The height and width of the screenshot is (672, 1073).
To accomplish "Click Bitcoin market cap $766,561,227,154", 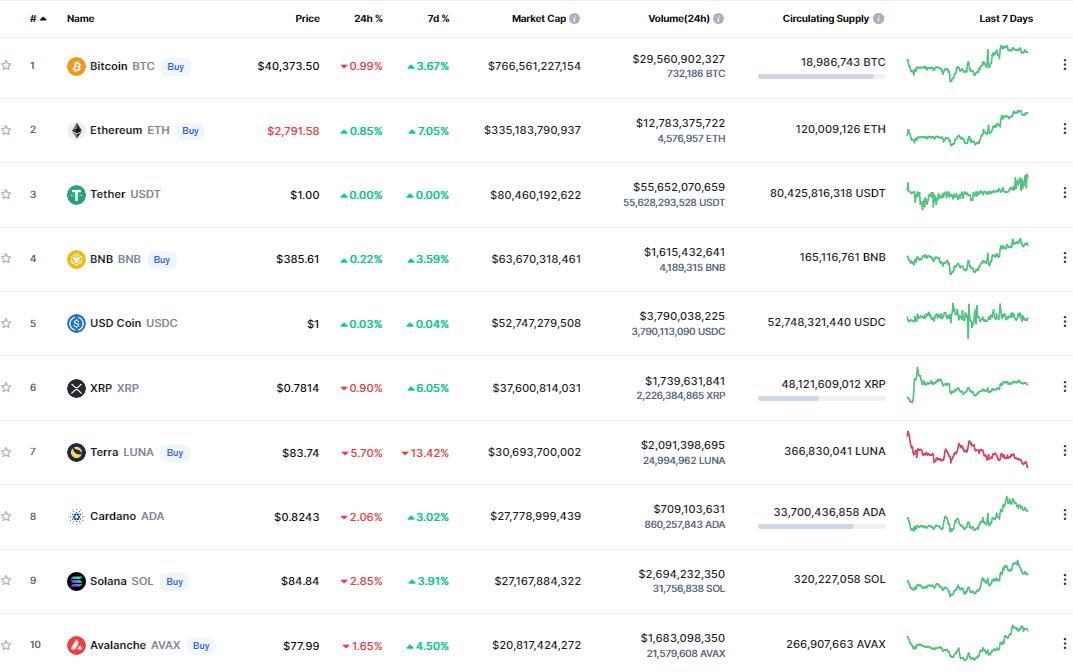I will click(534, 66).
